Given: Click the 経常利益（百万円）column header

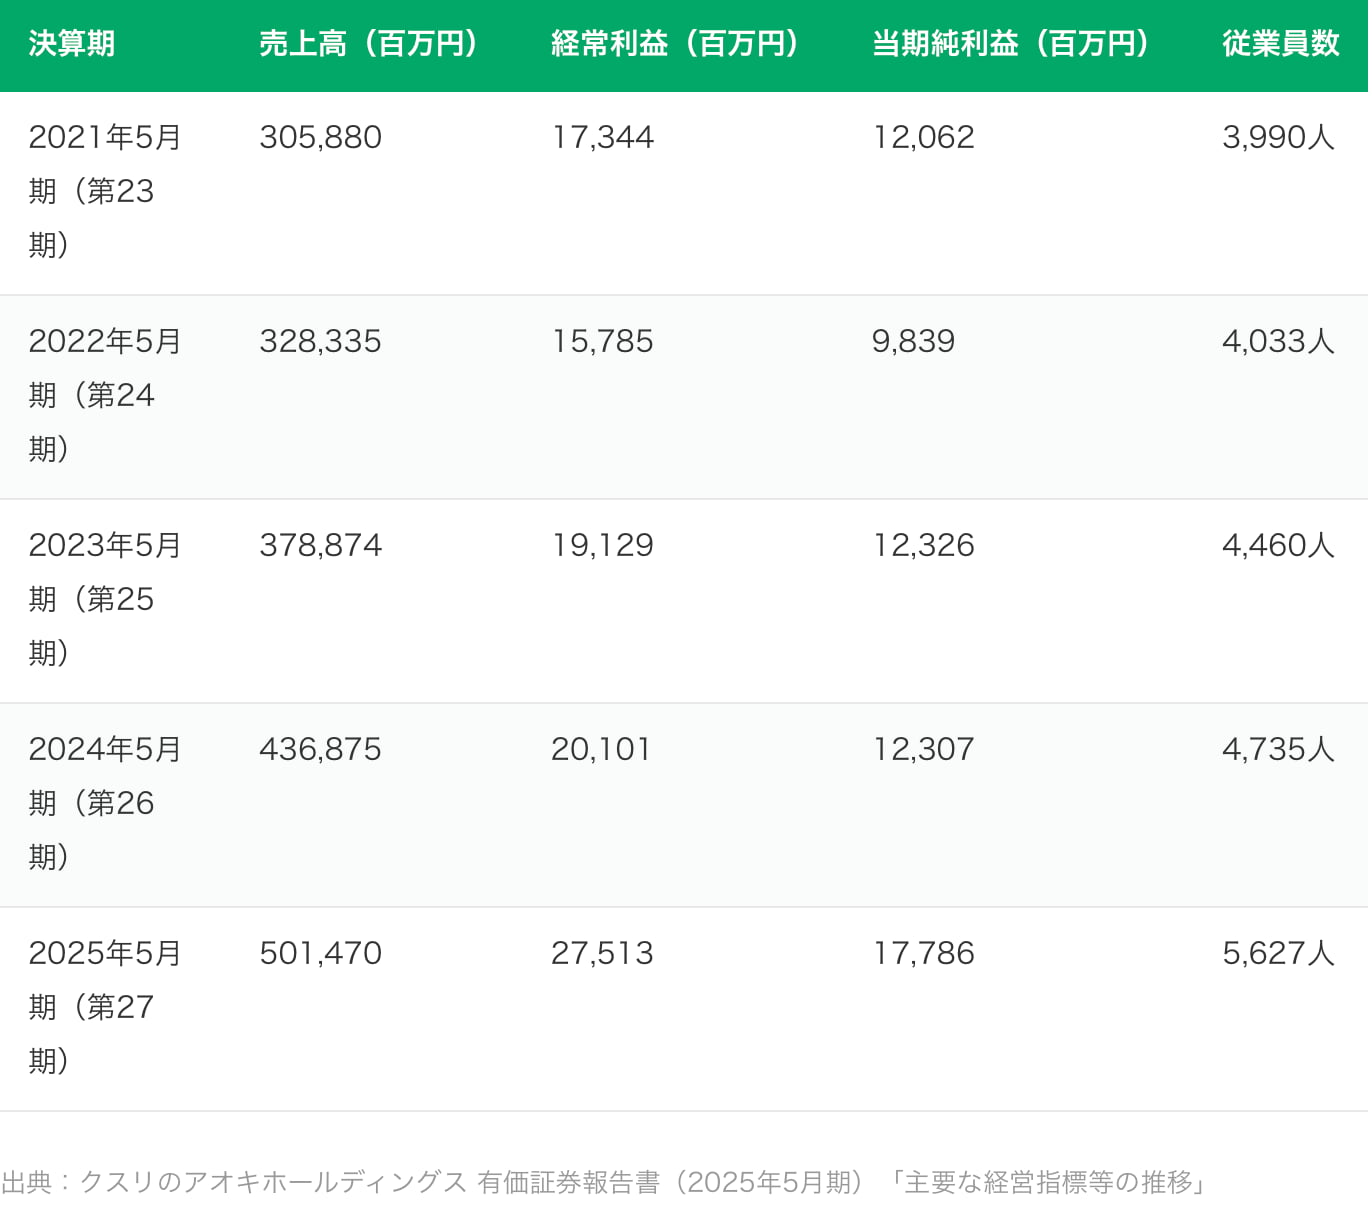Looking at the screenshot, I should (x=674, y=44).
